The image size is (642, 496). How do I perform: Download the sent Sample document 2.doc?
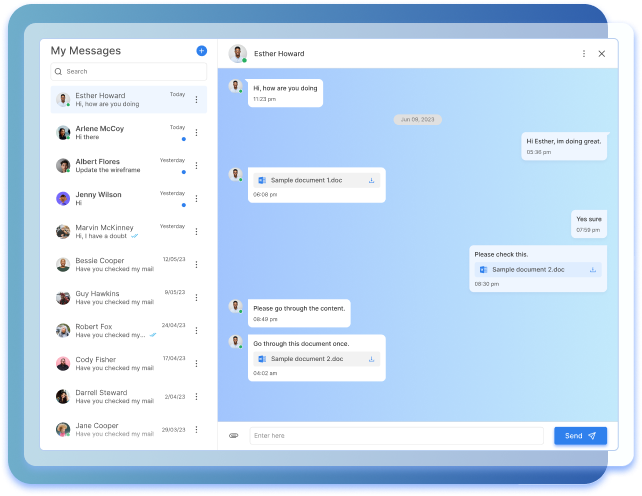pos(593,269)
